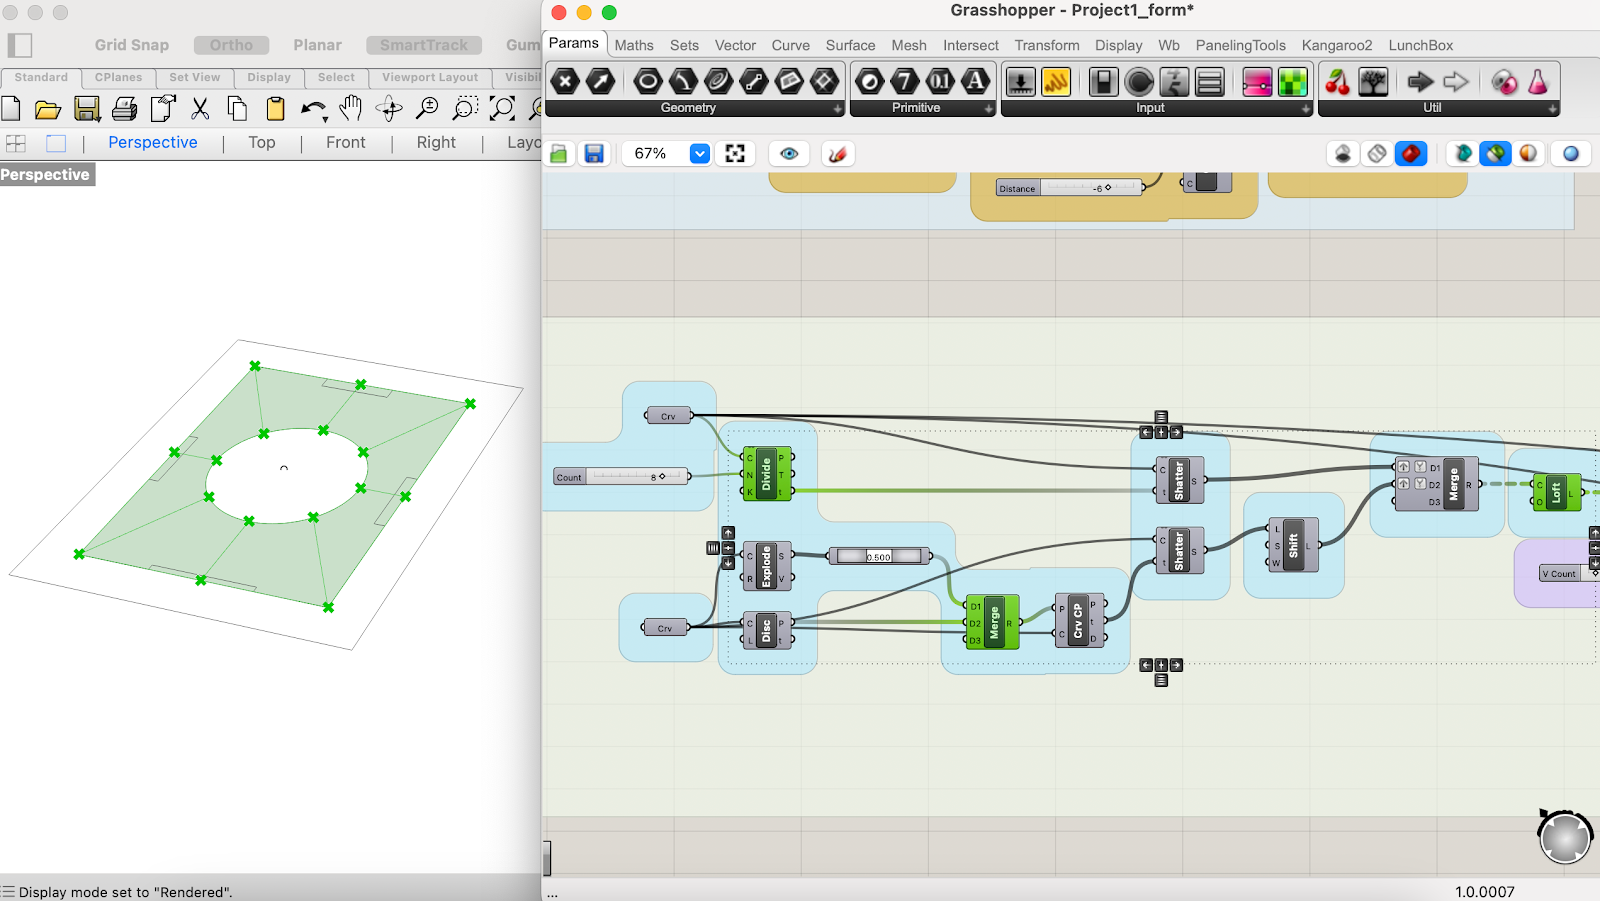Expand the Util panel
1600x901 pixels.
pyautogui.click(x=1553, y=108)
